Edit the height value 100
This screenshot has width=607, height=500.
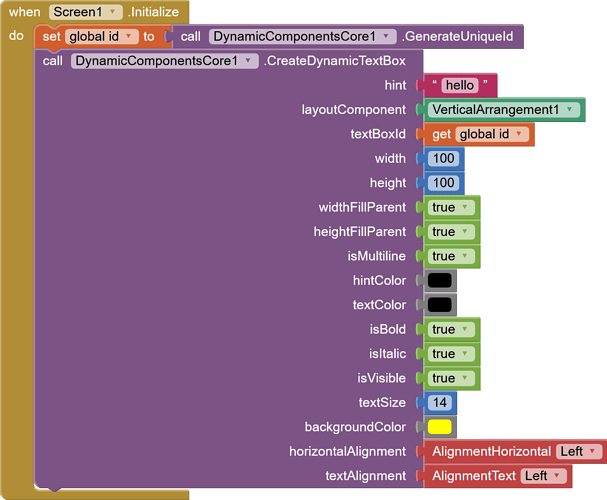click(x=444, y=183)
